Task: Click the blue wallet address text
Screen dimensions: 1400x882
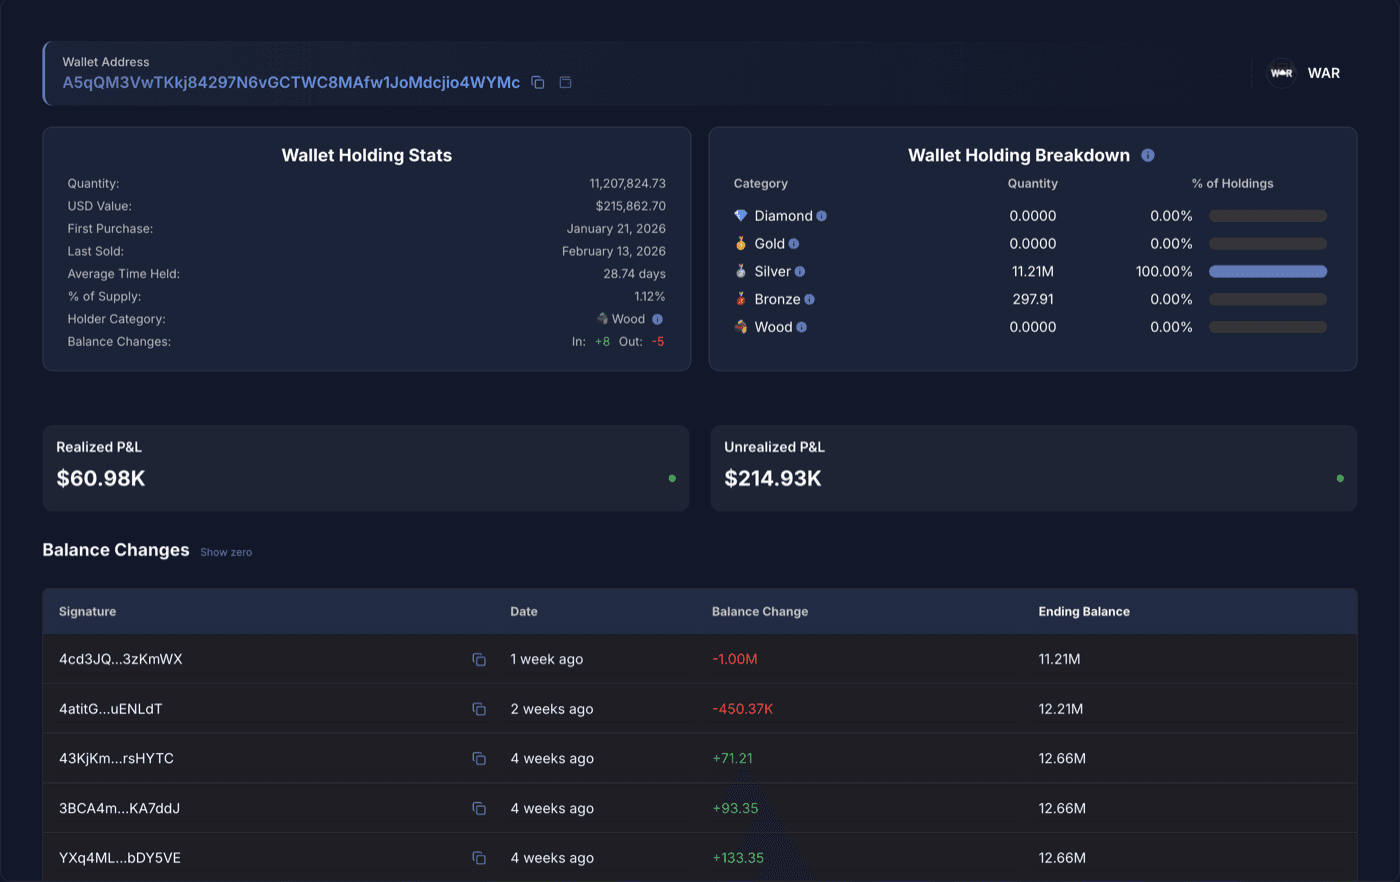Action: (x=290, y=83)
